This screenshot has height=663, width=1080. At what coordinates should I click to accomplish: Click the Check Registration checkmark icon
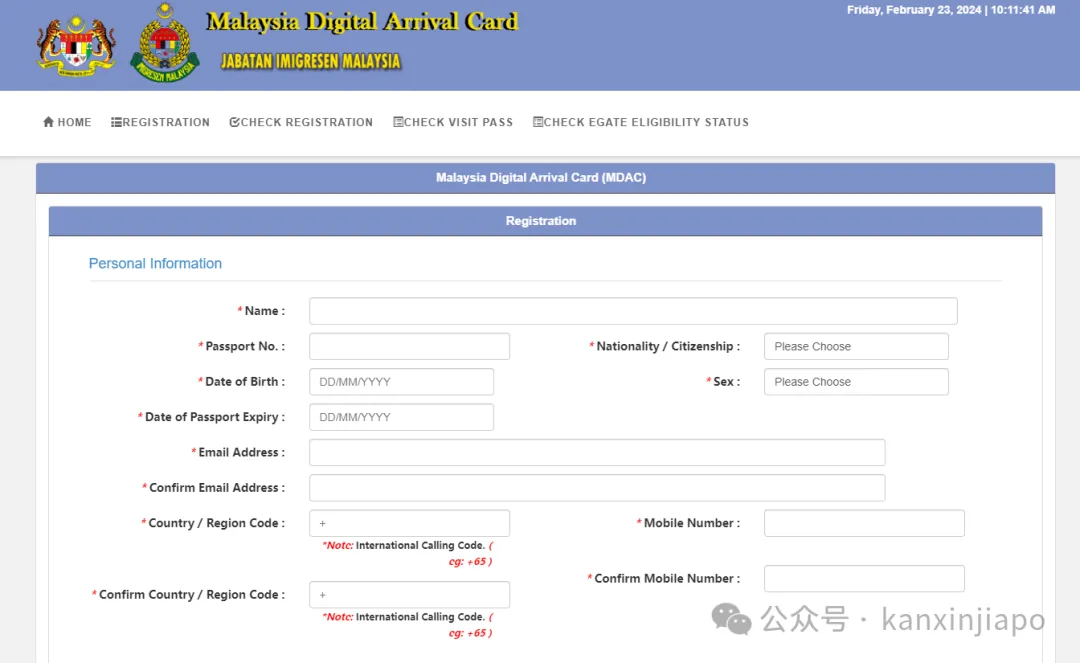234,122
